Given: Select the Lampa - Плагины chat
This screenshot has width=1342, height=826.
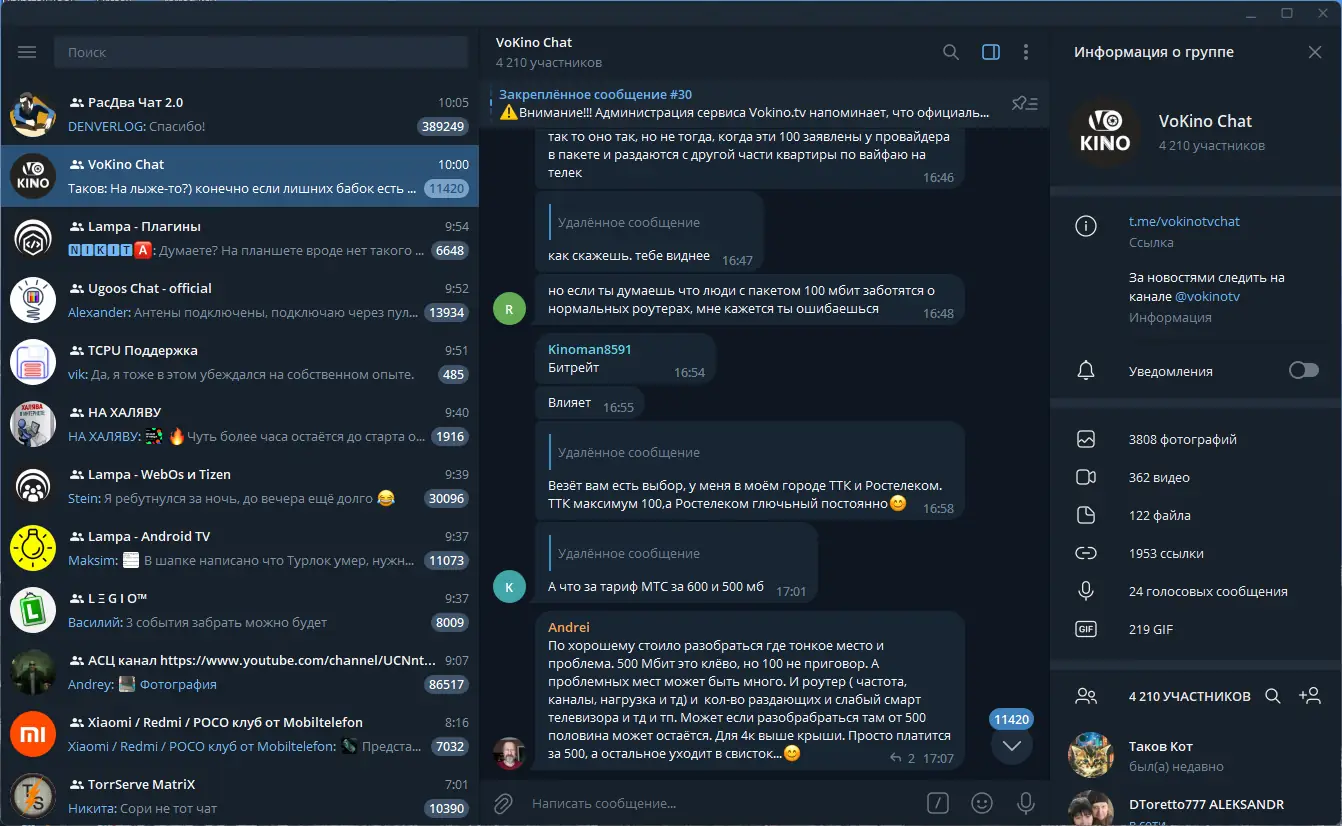Looking at the screenshot, I should 240,239.
